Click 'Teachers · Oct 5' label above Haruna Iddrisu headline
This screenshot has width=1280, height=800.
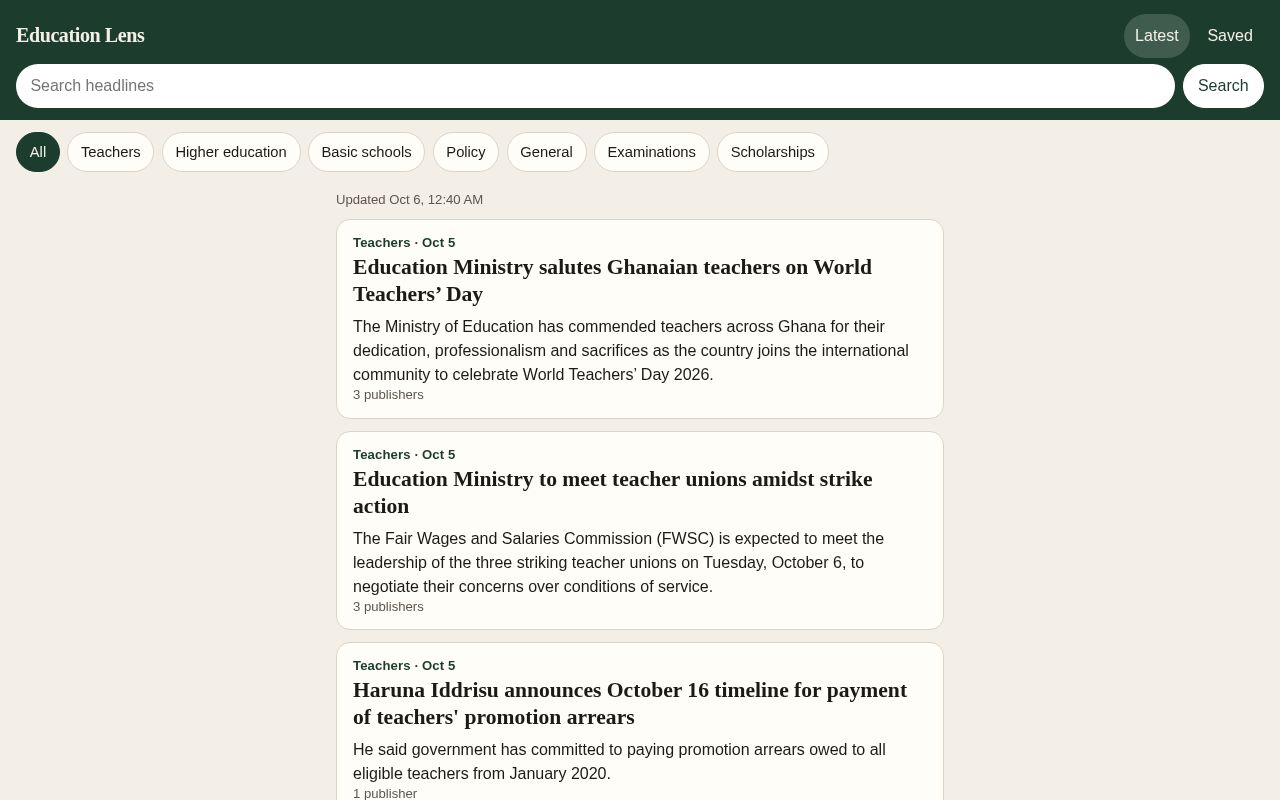pyautogui.click(x=404, y=666)
